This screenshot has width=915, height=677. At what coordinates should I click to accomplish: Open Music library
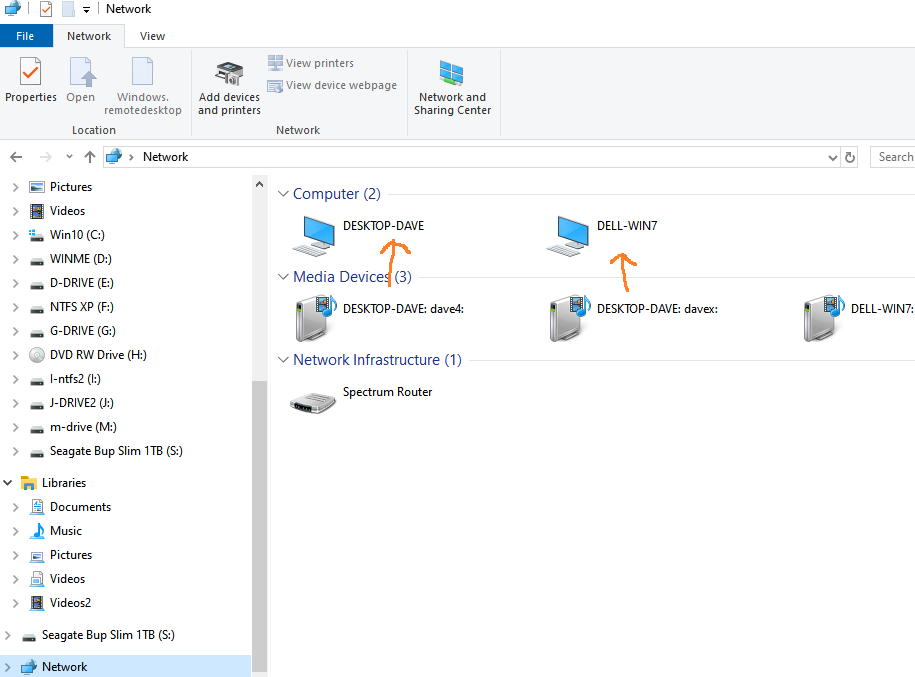point(66,531)
